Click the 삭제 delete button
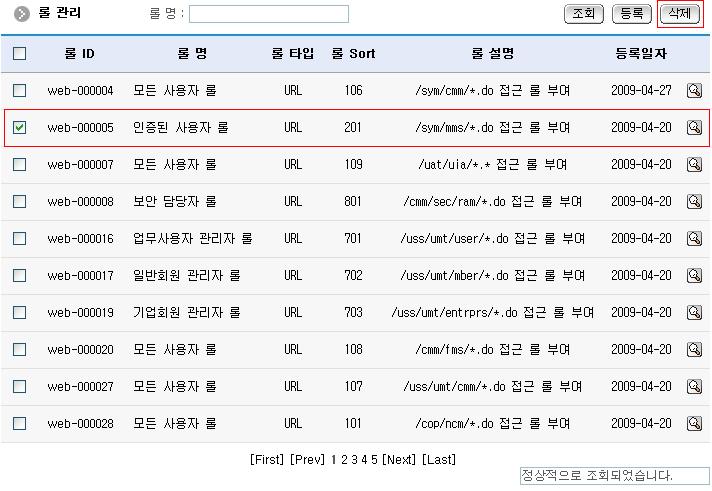712x491 pixels. tap(680, 14)
